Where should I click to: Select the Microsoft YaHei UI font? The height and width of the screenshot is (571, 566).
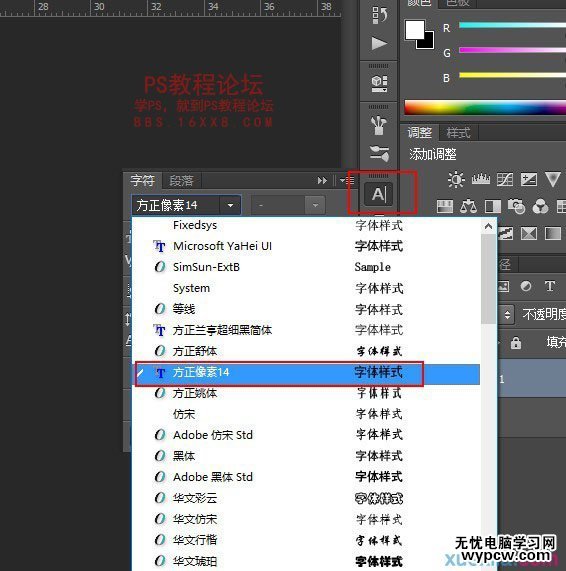pyautogui.click(x=306, y=246)
